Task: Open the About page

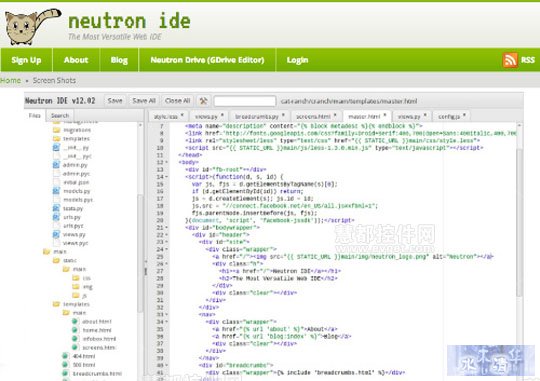Action: click(x=76, y=60)
